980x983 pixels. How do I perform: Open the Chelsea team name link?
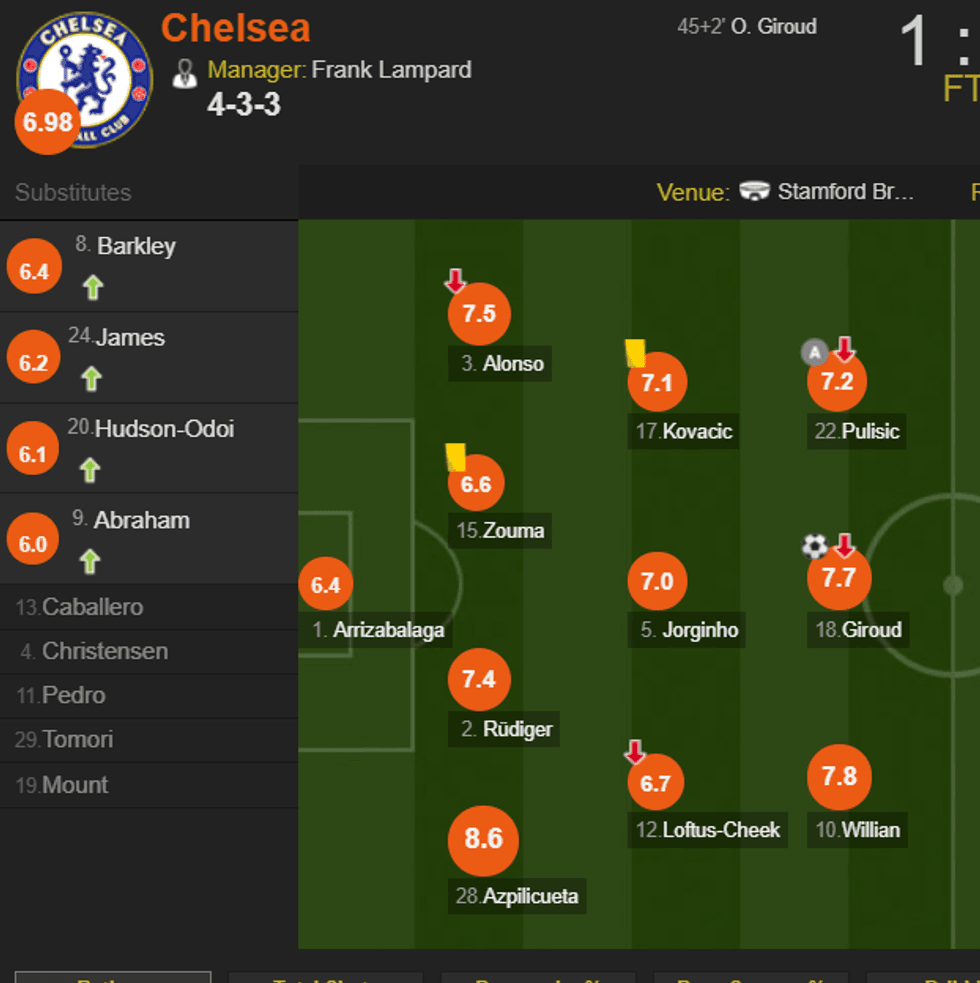pyautogui.click(x=236, y=28)
